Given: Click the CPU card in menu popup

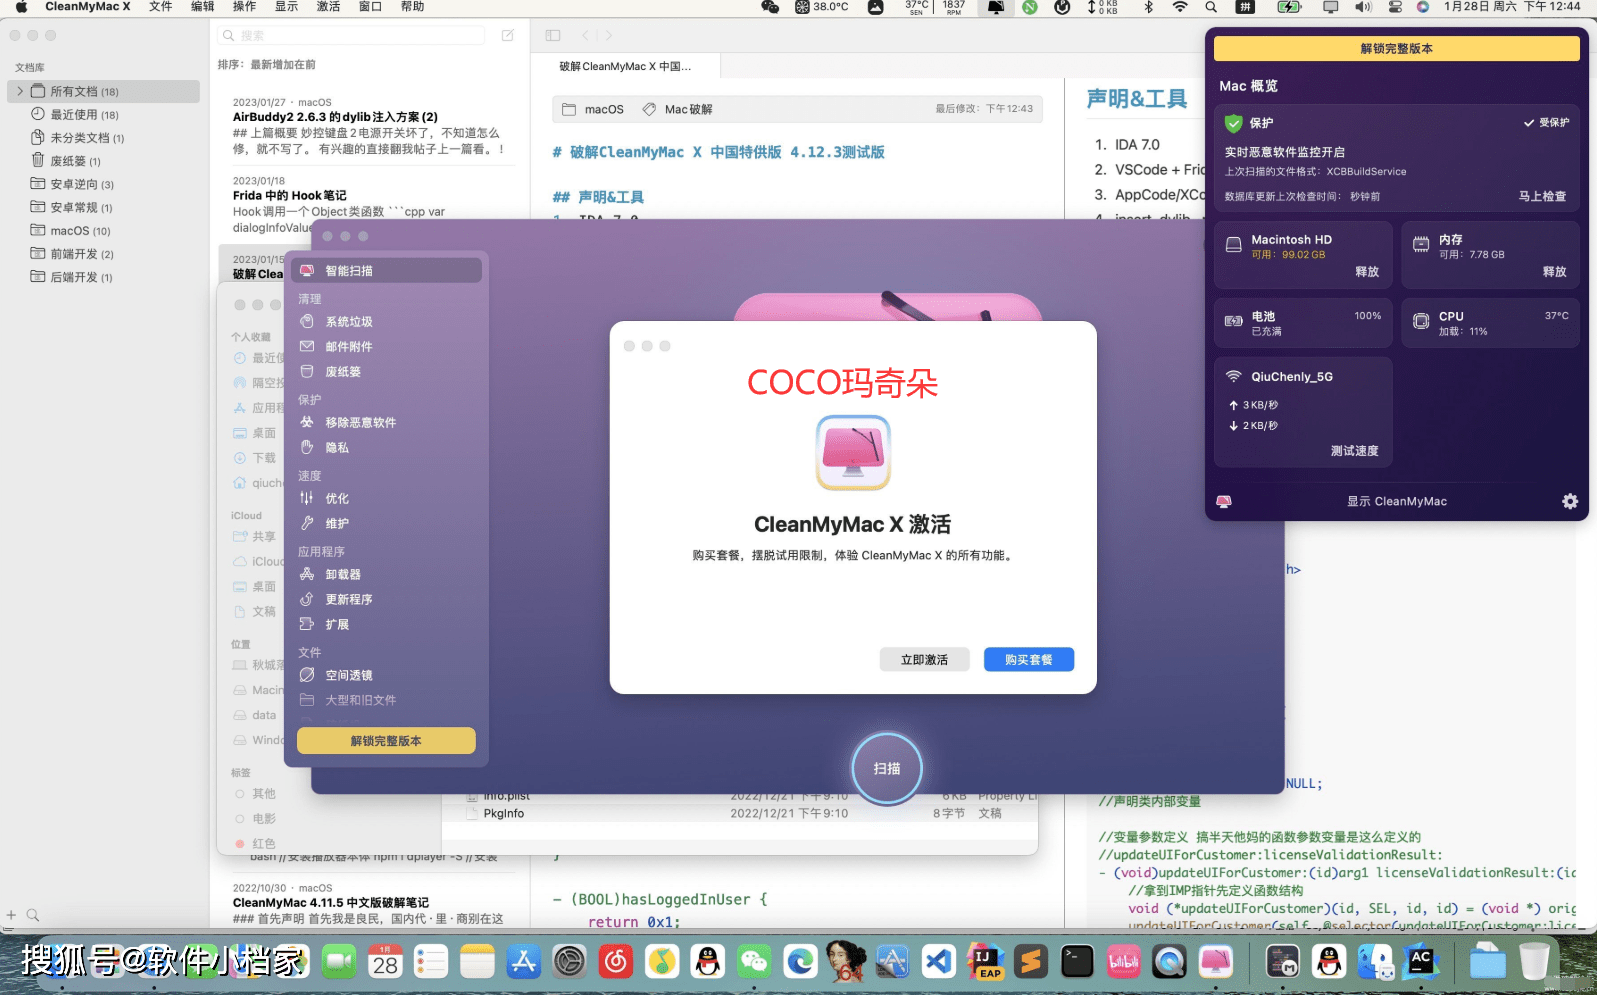Looking at the screenshot, I should point(1490,323).
